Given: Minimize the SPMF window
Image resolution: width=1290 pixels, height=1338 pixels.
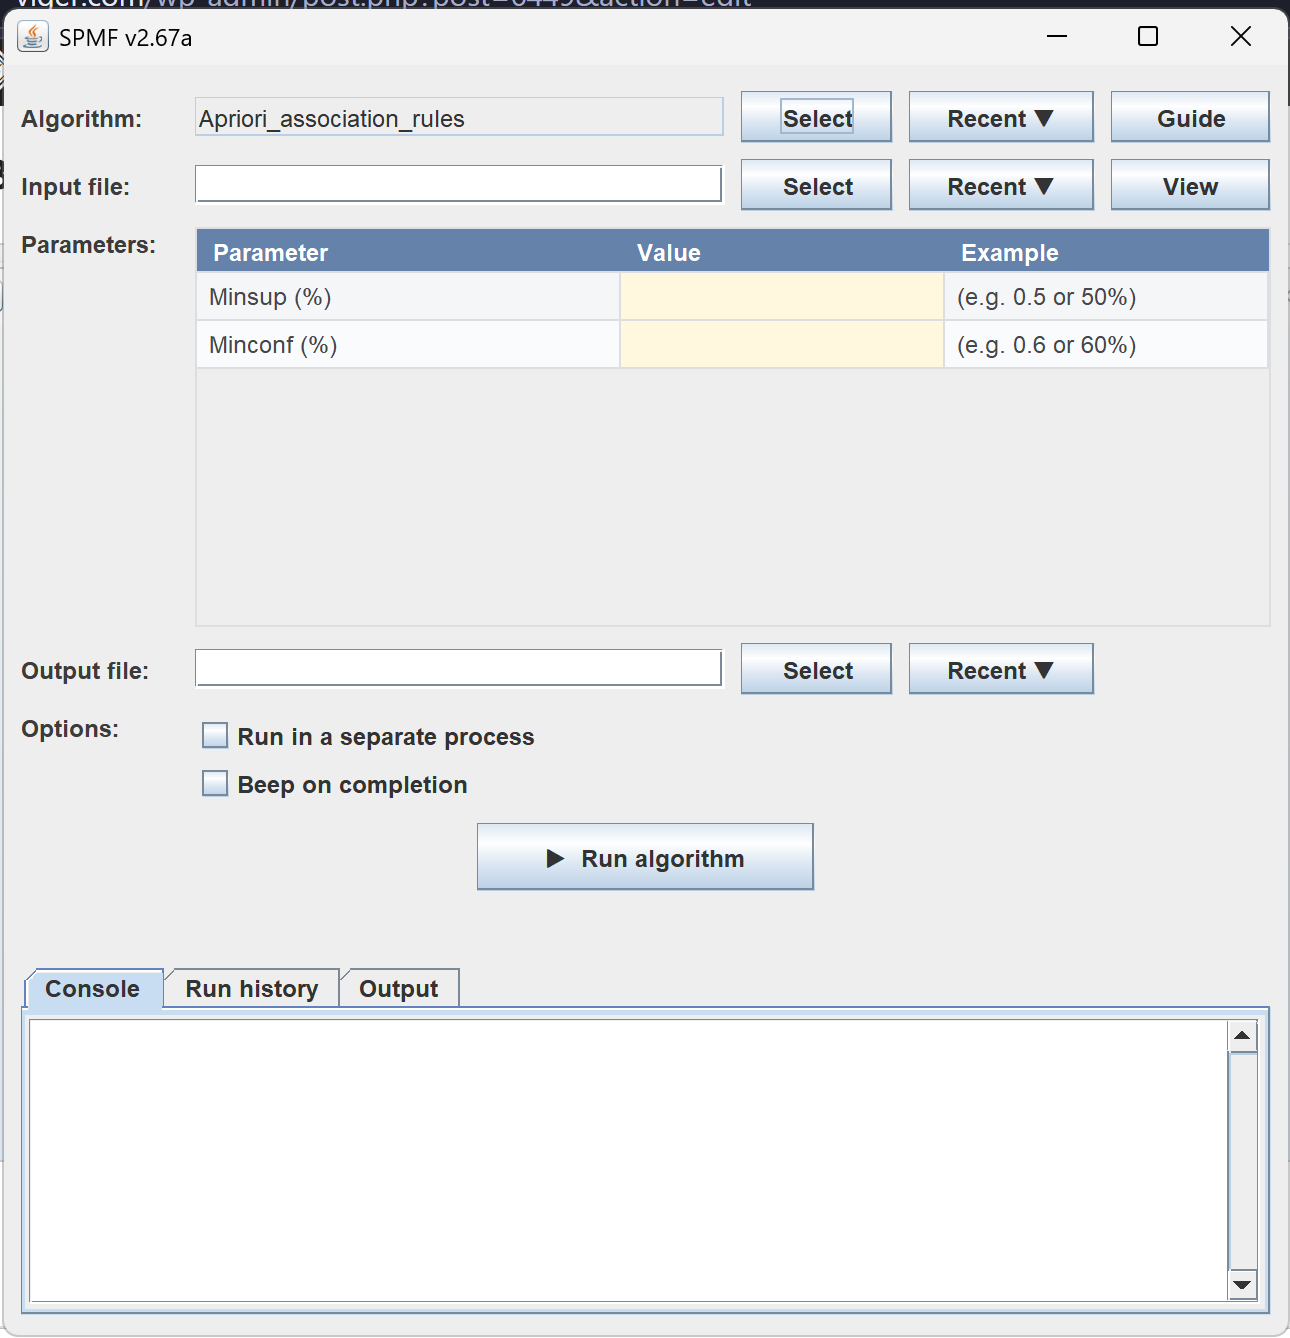Looking at the screenshot, I should [1057, 37].
